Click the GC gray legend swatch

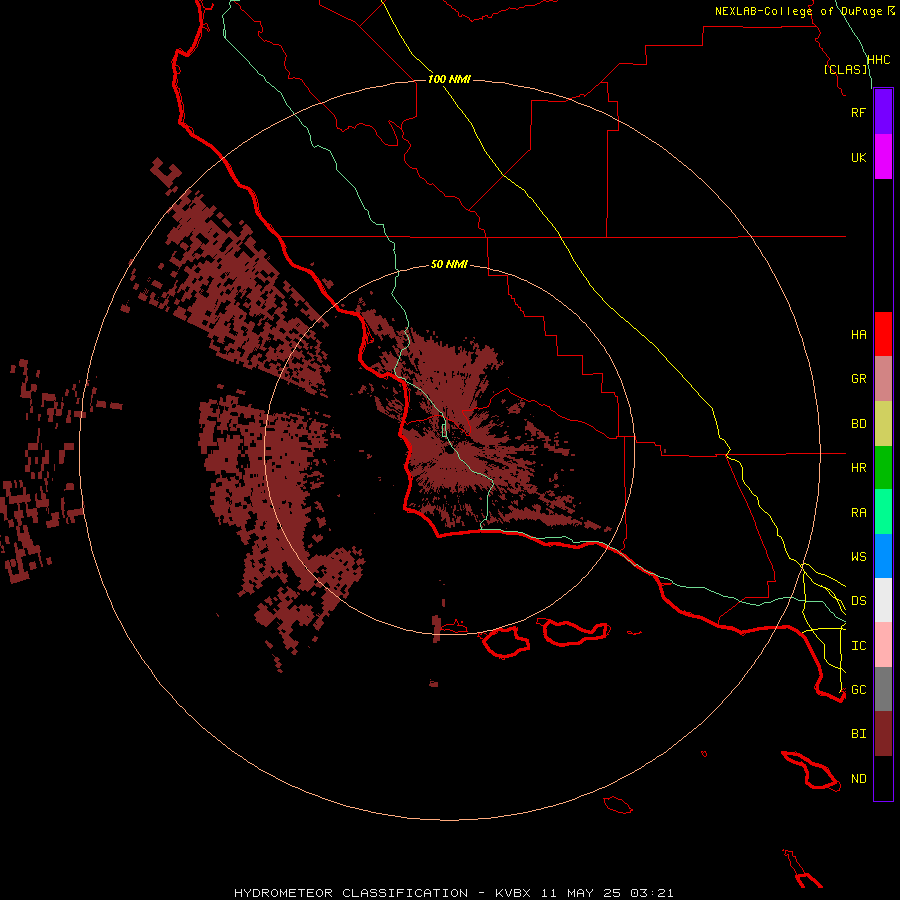click(883, 689)
